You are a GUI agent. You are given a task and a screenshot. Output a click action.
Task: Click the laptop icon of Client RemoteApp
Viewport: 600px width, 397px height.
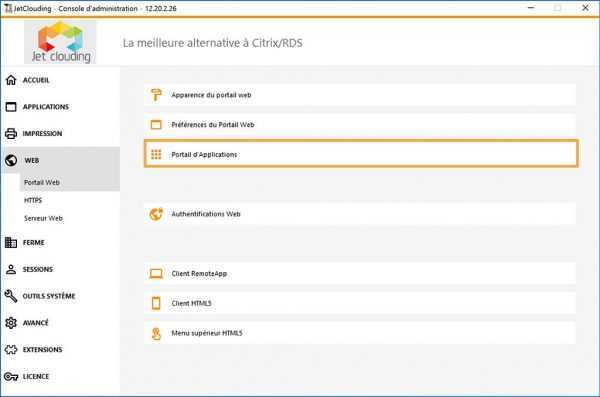pos(156,274)
